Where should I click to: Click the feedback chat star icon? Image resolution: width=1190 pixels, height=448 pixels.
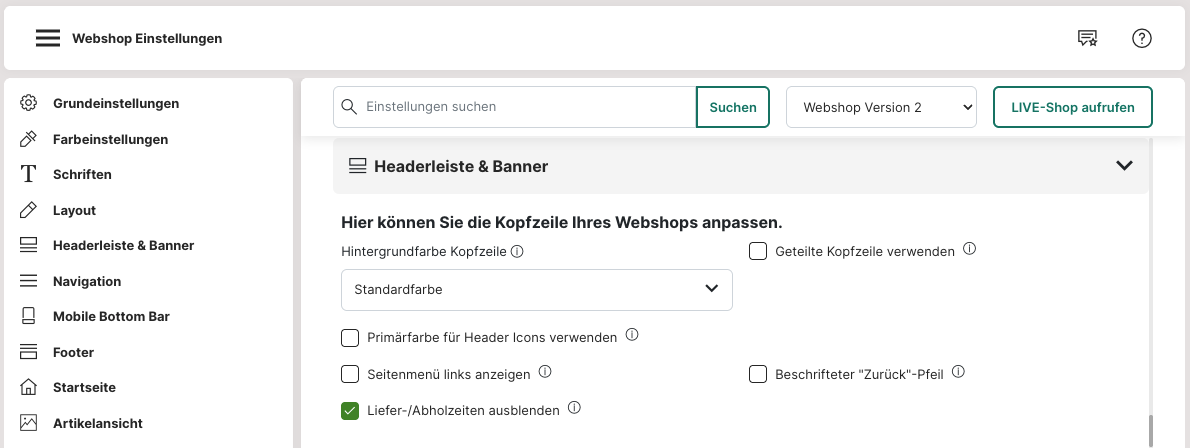[1087, 39]
